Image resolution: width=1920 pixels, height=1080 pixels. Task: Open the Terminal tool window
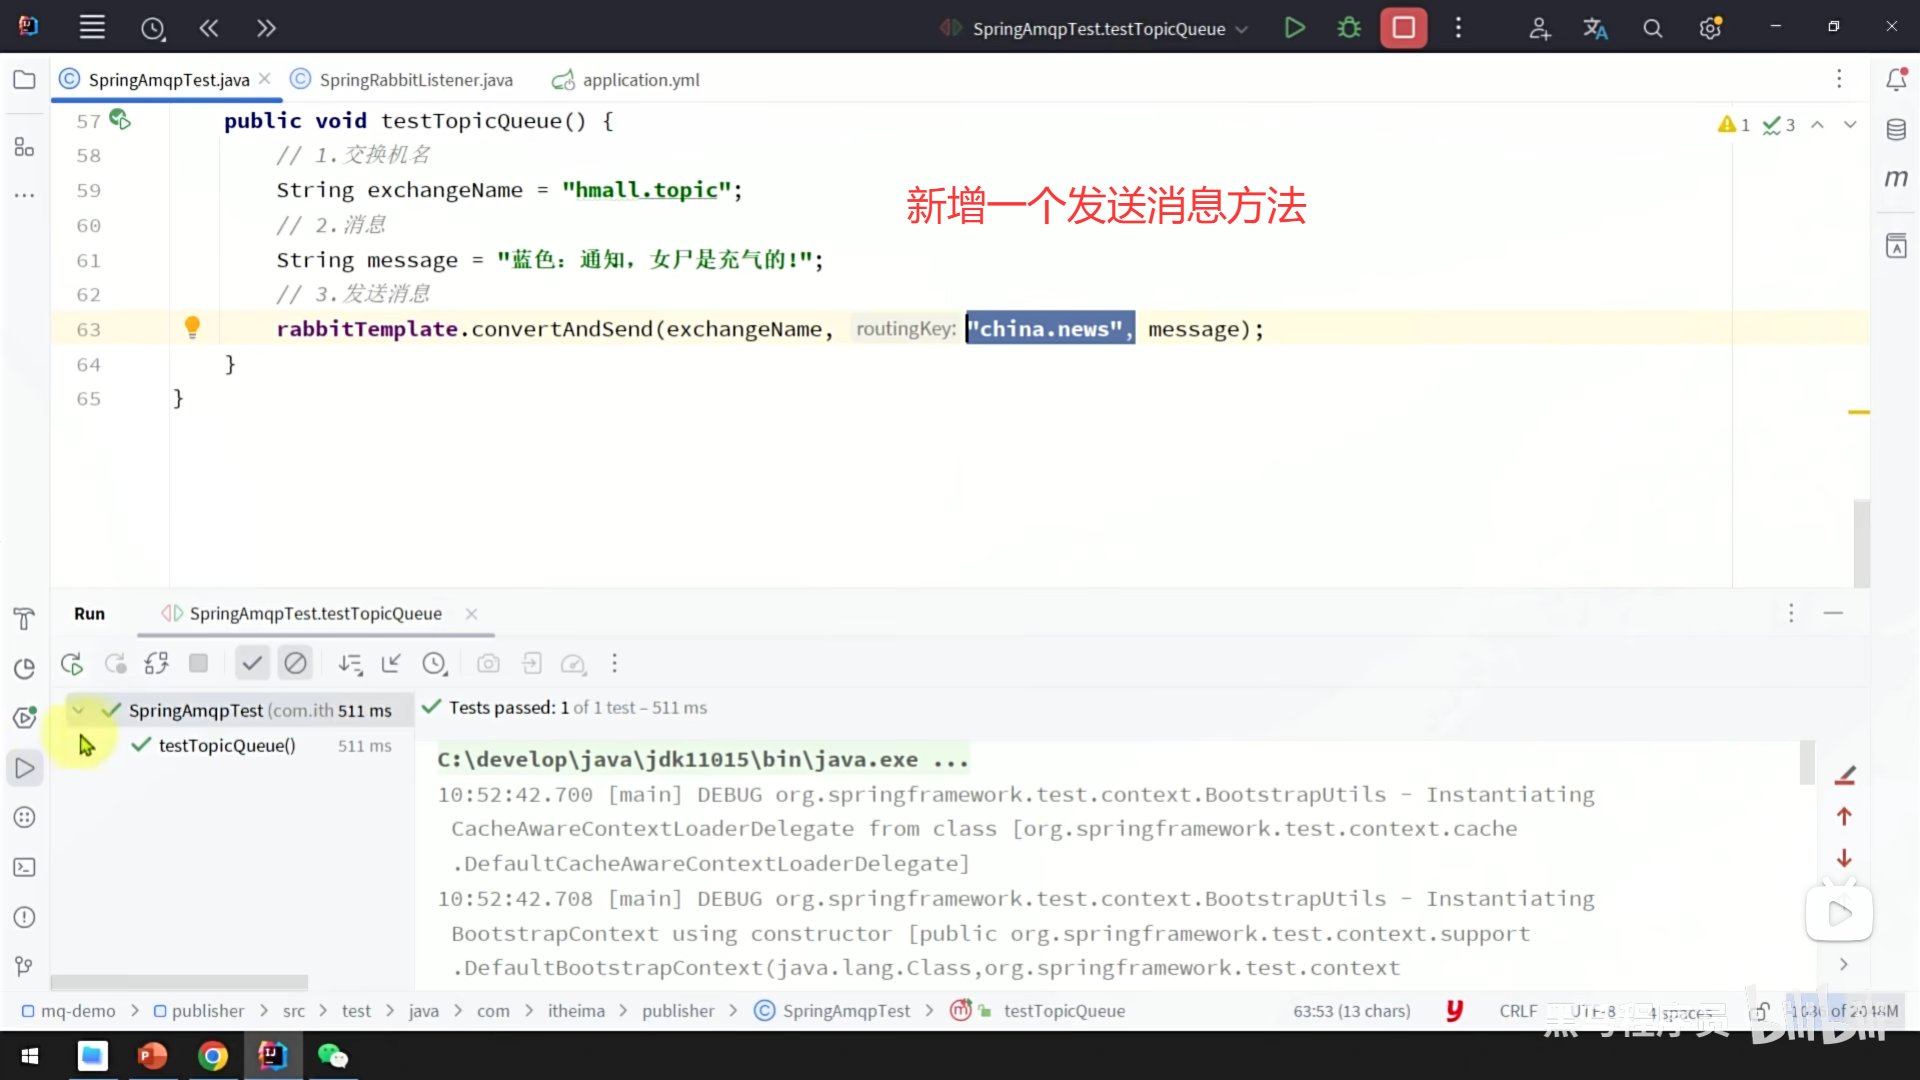25,867
